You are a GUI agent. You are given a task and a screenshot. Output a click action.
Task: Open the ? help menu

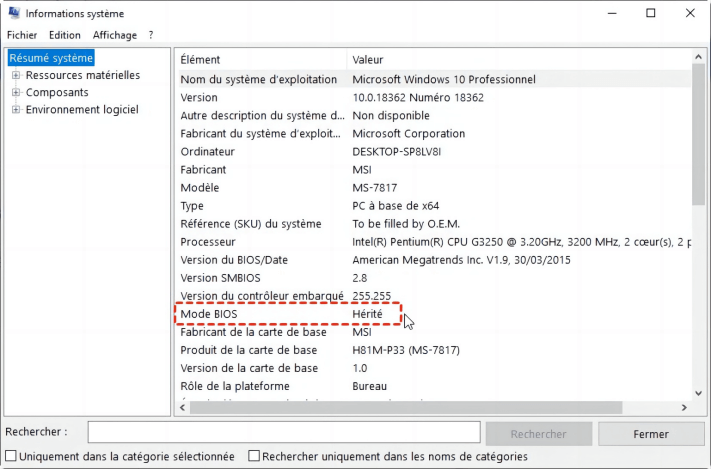tap(151, 35)
